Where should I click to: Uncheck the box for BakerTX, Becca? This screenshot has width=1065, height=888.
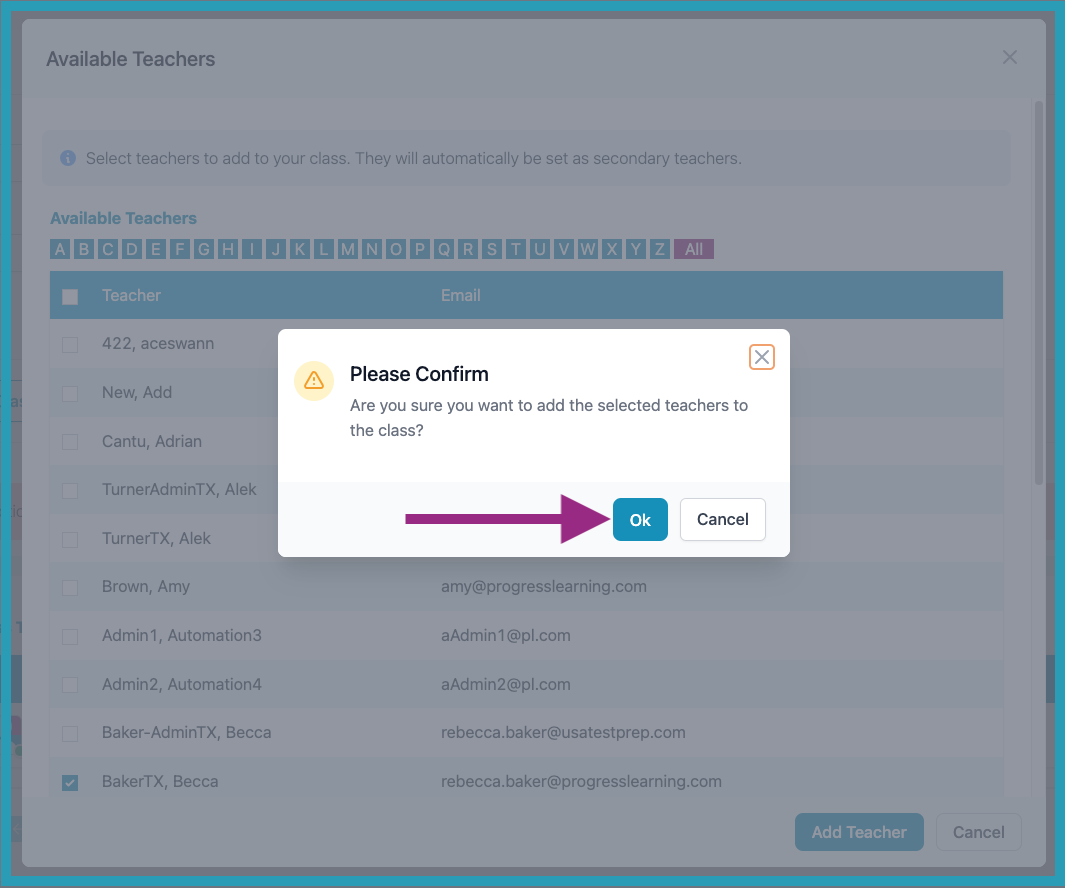coord(70,783)
